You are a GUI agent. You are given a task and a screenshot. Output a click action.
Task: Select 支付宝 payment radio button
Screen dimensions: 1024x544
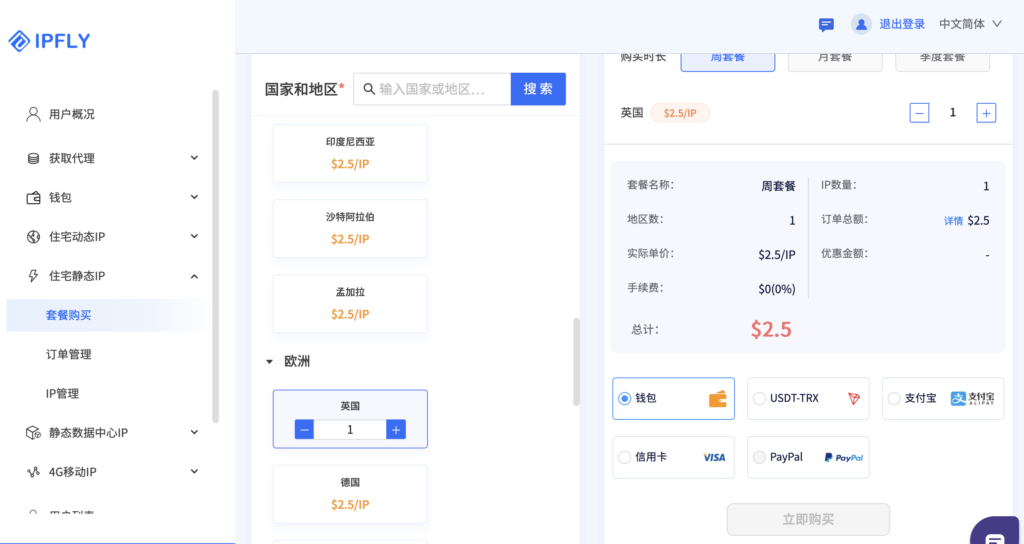[x=895, y=398]
